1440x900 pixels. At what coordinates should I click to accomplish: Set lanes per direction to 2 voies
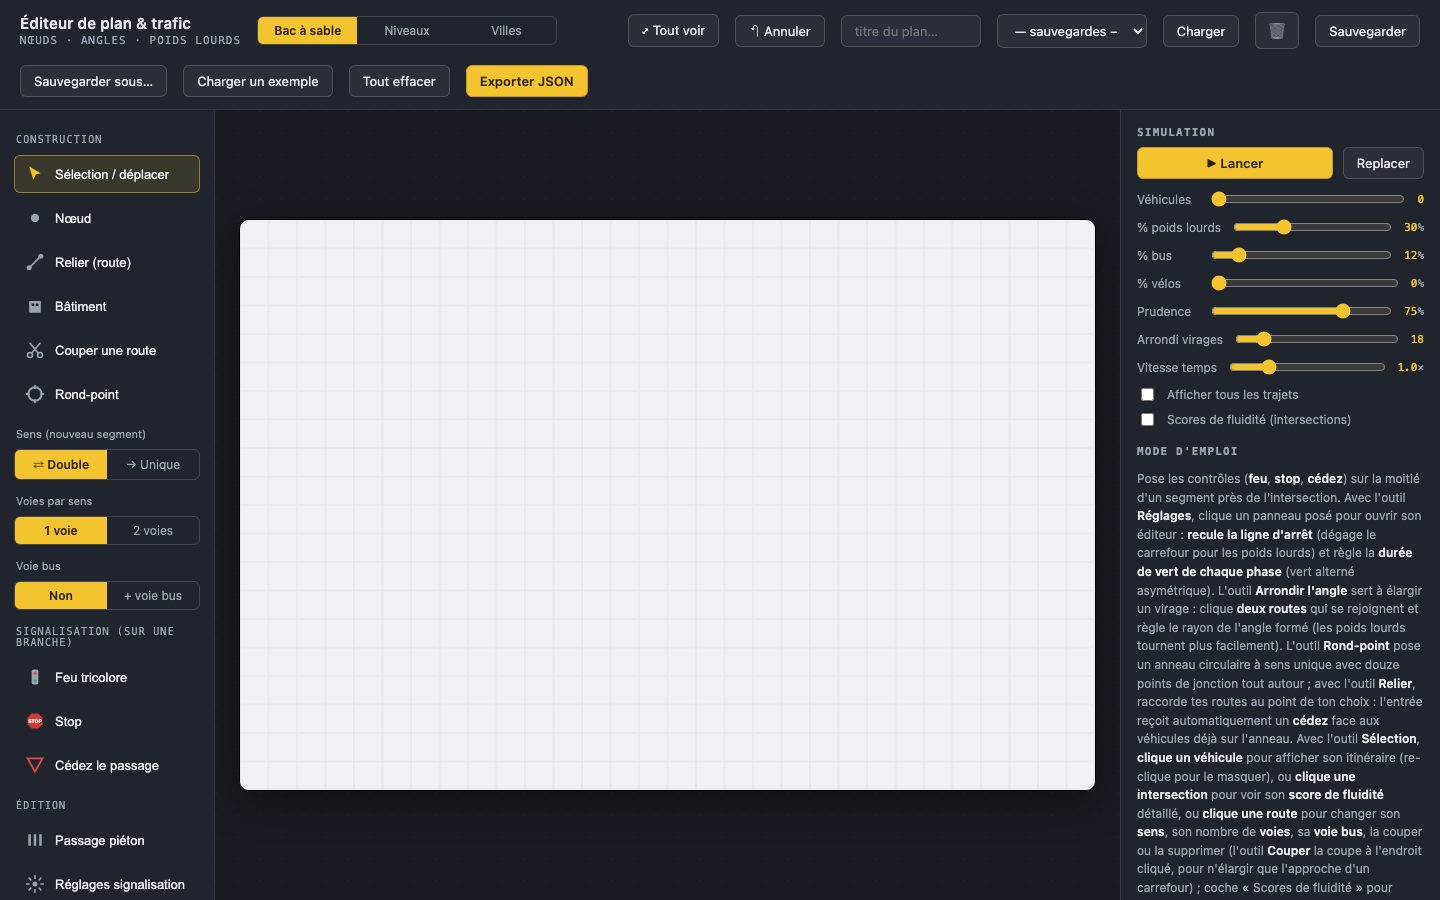click(153, 530)
